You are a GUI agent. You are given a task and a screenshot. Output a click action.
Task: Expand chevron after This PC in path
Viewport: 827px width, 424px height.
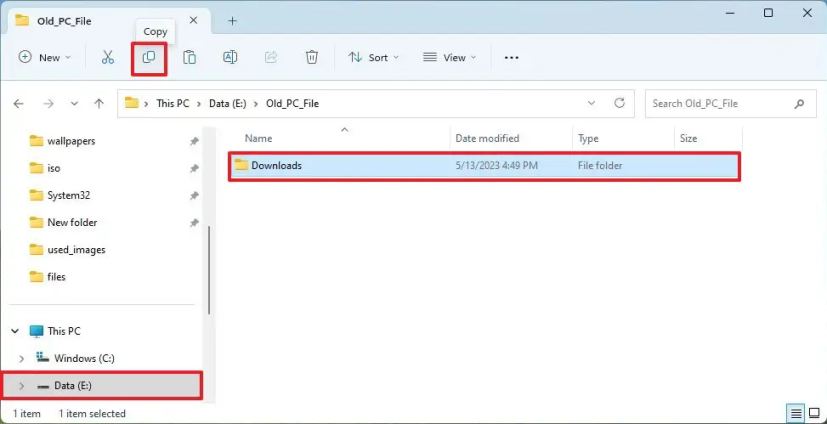click(199, 104)
